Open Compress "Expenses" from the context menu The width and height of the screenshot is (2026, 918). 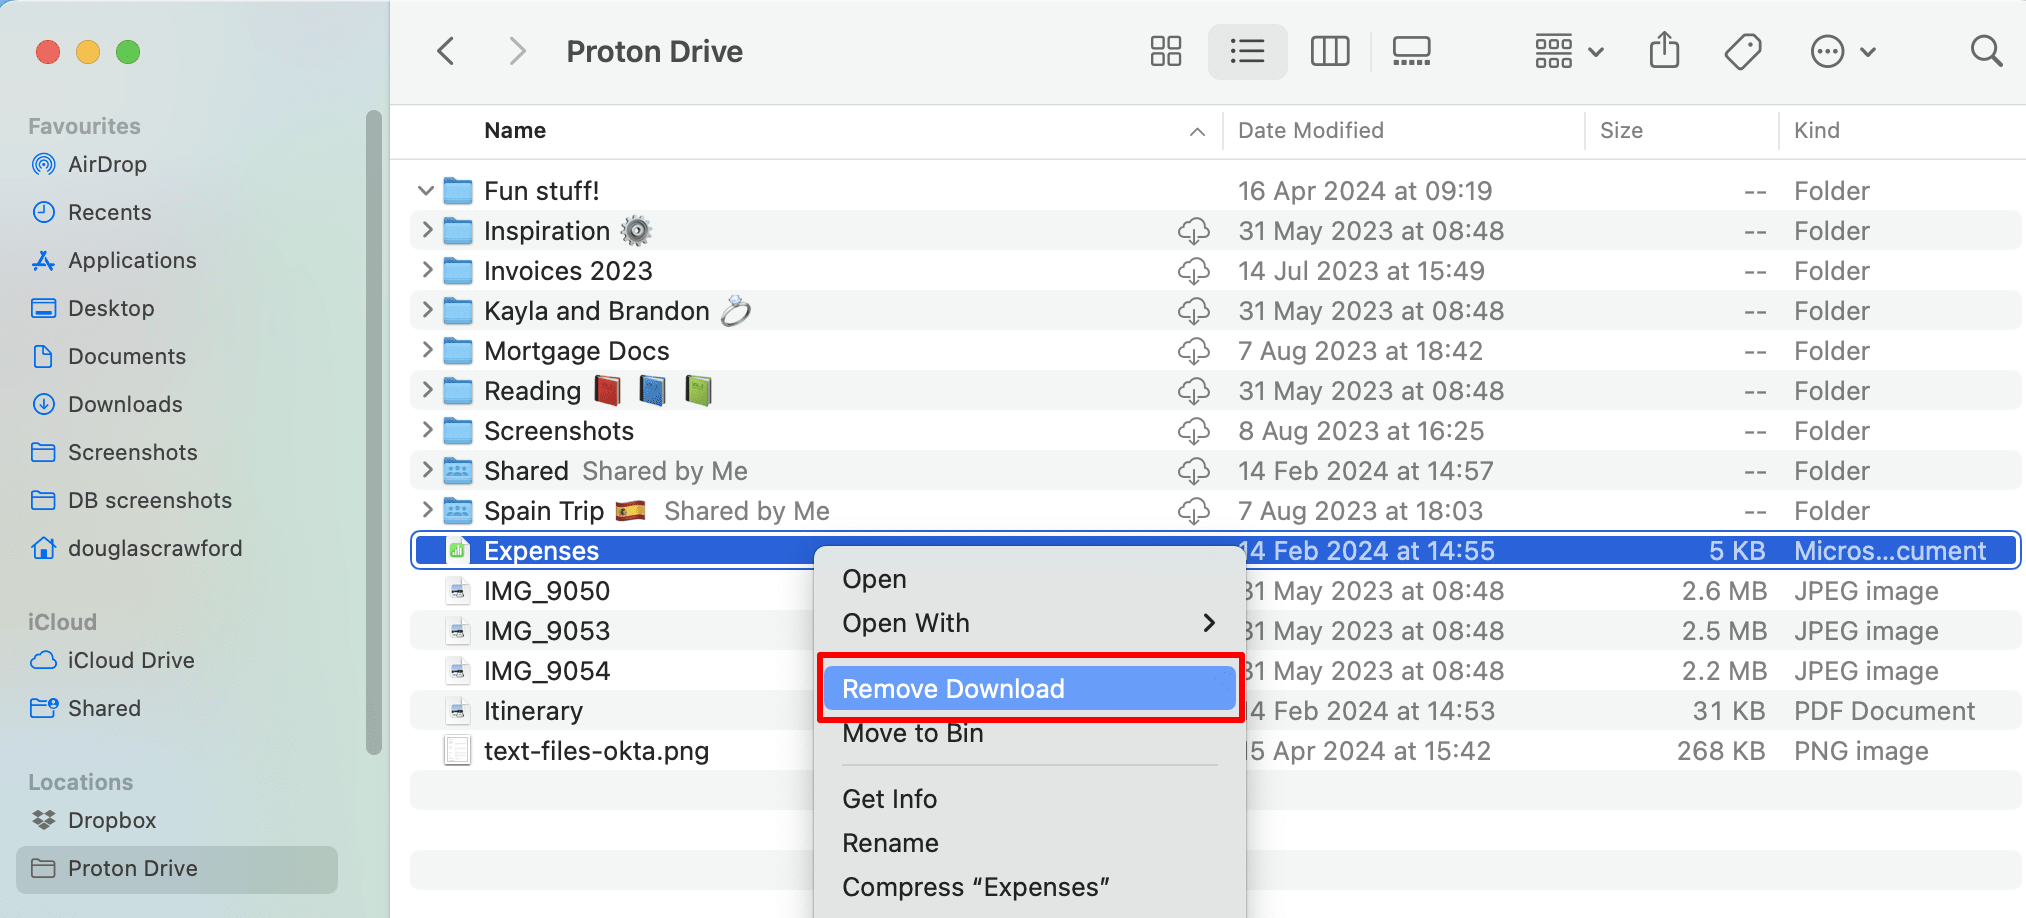pos(976,886)
